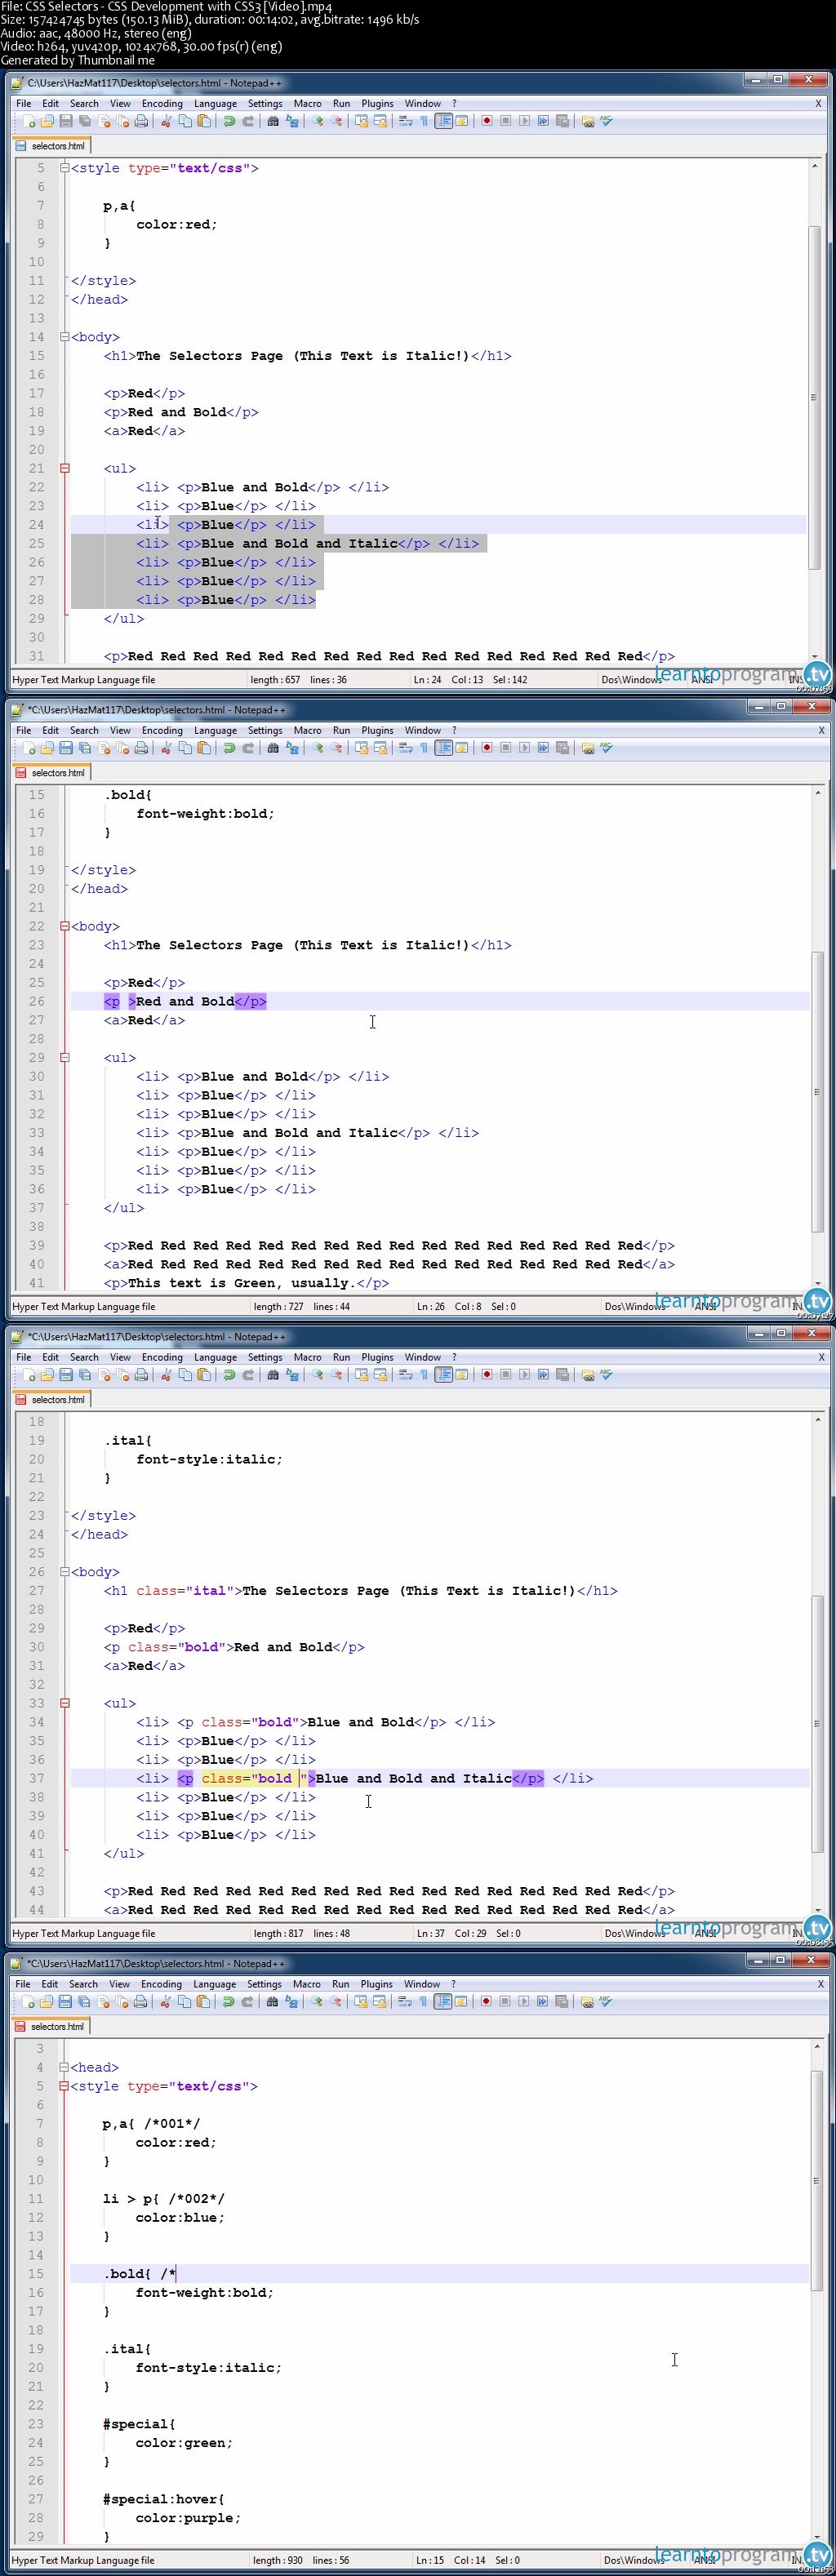Toggle Show All Characters in the bottommost toolbar
This screenshot has height=2576, width=836.
click(x=423, y=2002)
